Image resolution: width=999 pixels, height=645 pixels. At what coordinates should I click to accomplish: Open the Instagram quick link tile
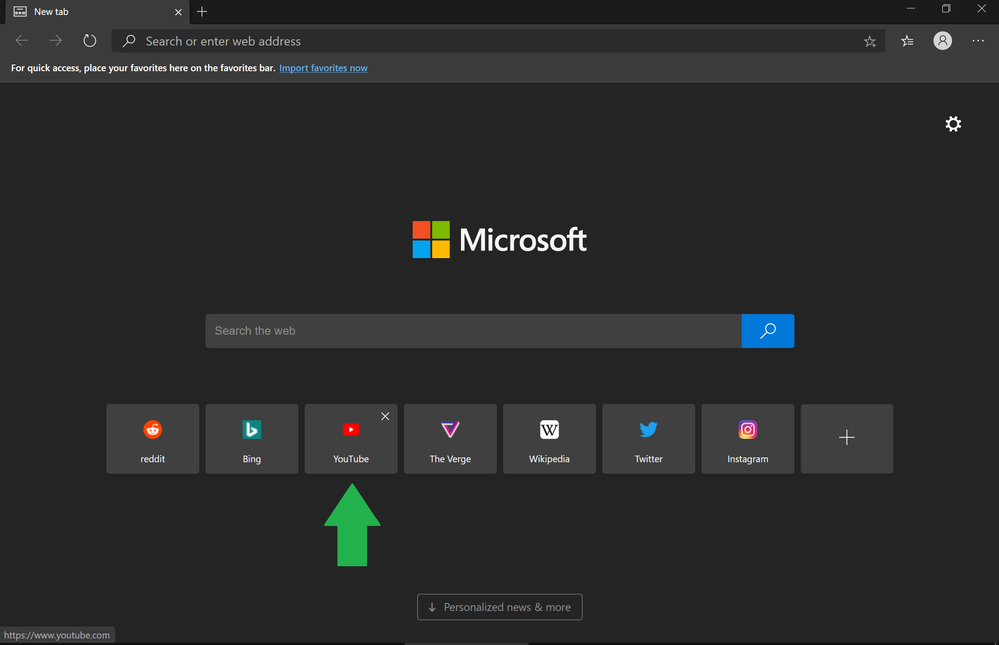tap(748, 438)
